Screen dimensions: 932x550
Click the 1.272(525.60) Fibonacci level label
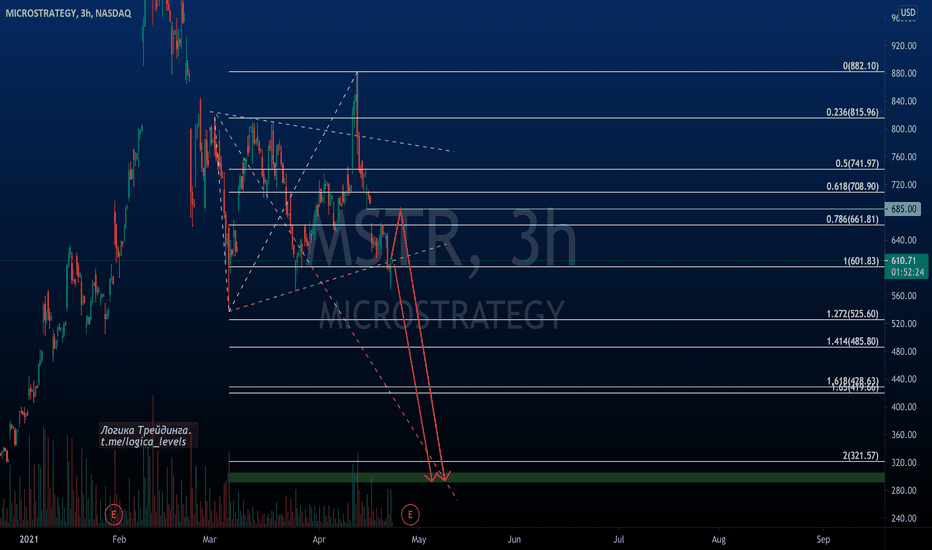pos(852,314)
